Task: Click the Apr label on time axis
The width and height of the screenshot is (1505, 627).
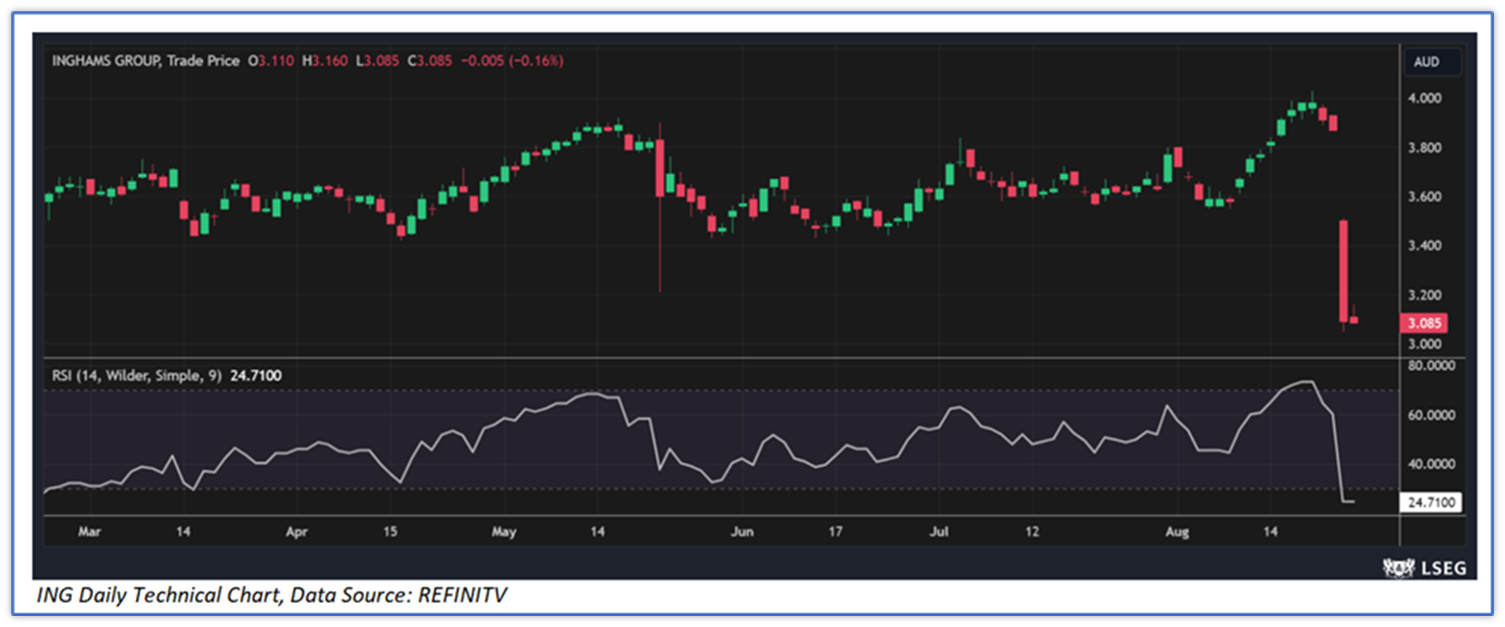Action: (297, 533)
